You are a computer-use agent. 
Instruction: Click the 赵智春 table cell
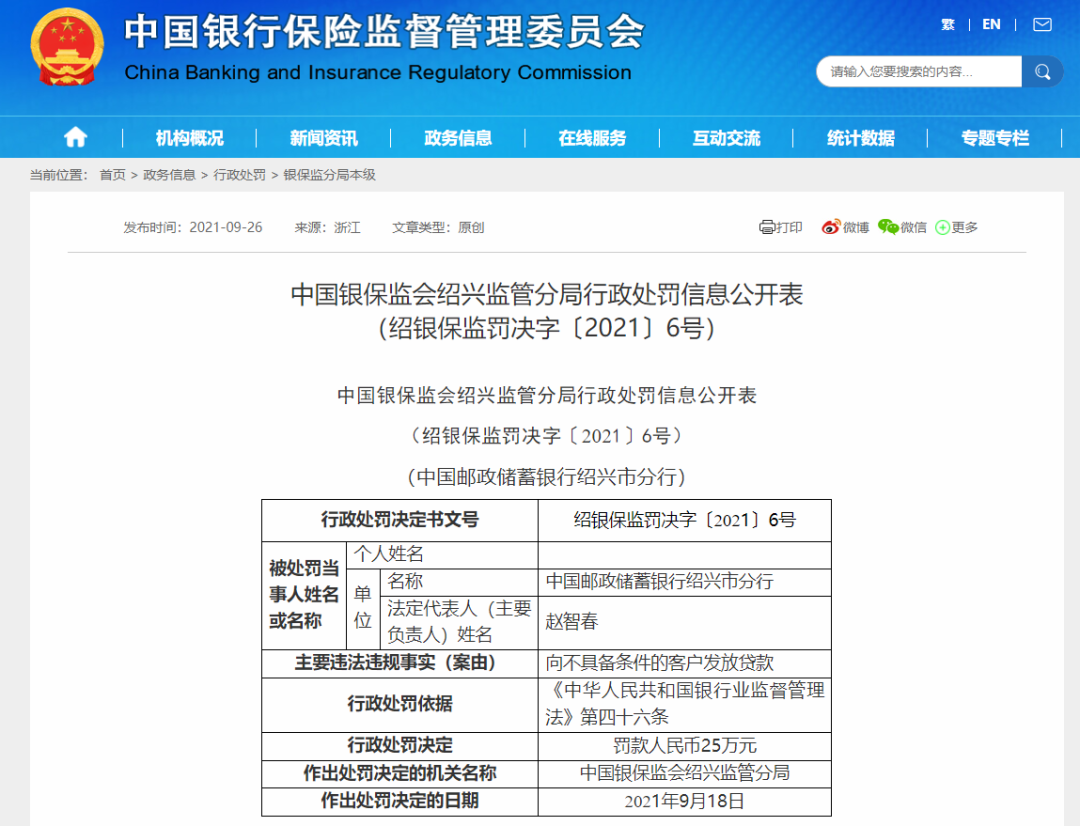coord(685,622)
